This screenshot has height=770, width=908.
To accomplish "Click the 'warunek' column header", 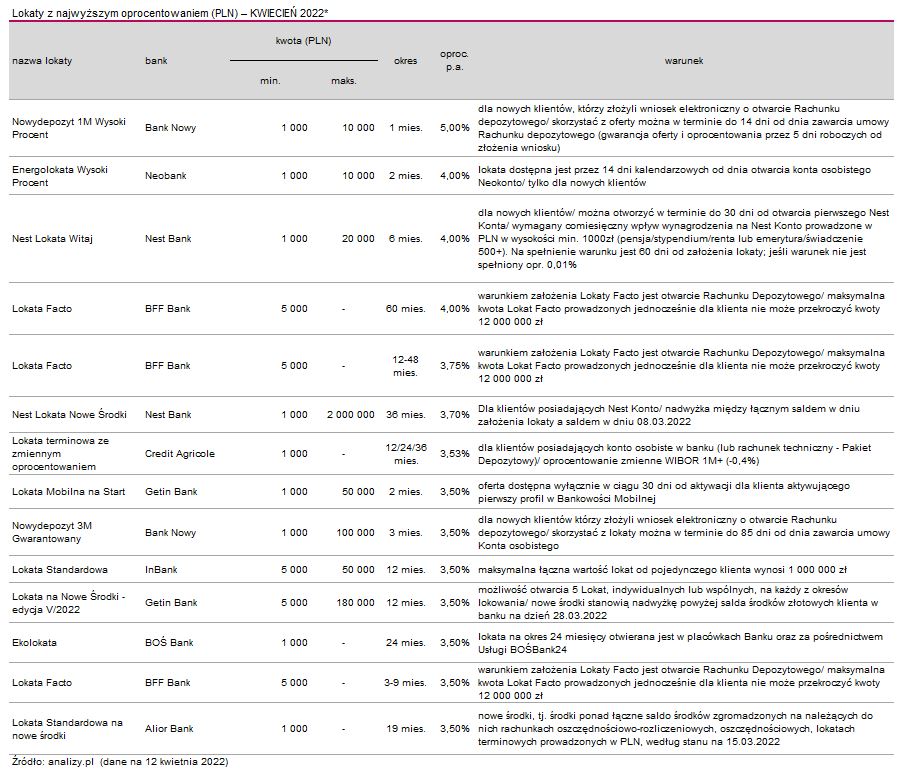I will pyautogui.click(x=683, y=61).
